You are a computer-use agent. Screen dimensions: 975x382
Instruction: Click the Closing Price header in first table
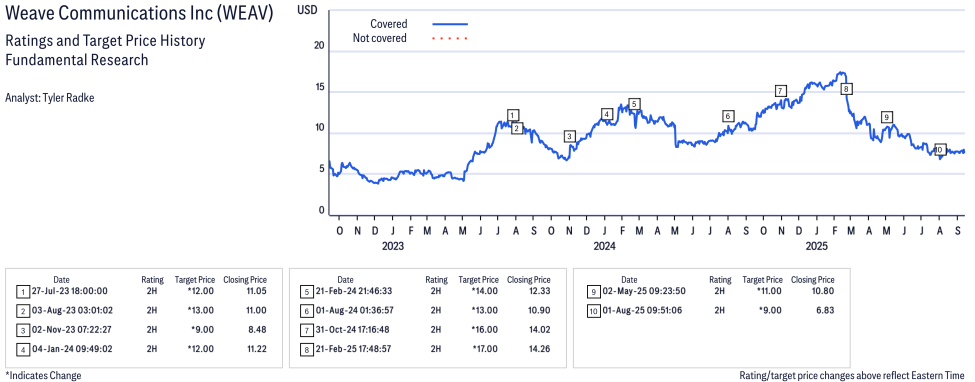coord(245,279)
